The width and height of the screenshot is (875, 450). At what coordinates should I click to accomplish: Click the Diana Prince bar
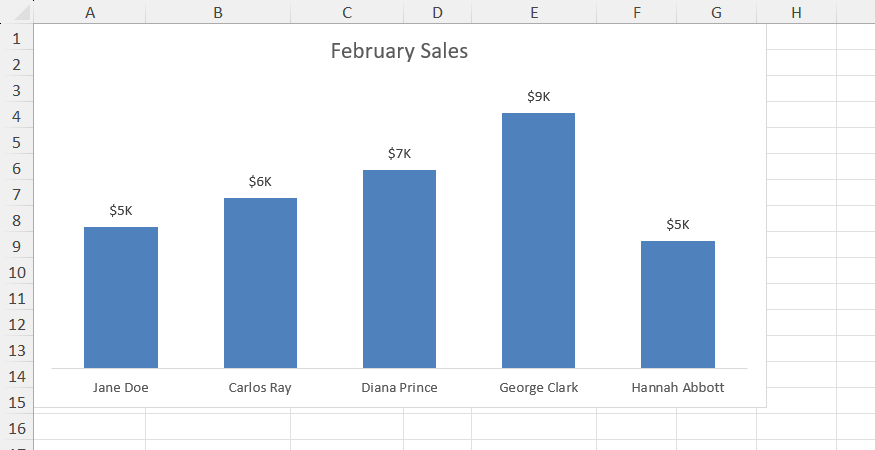pos(399,269)
